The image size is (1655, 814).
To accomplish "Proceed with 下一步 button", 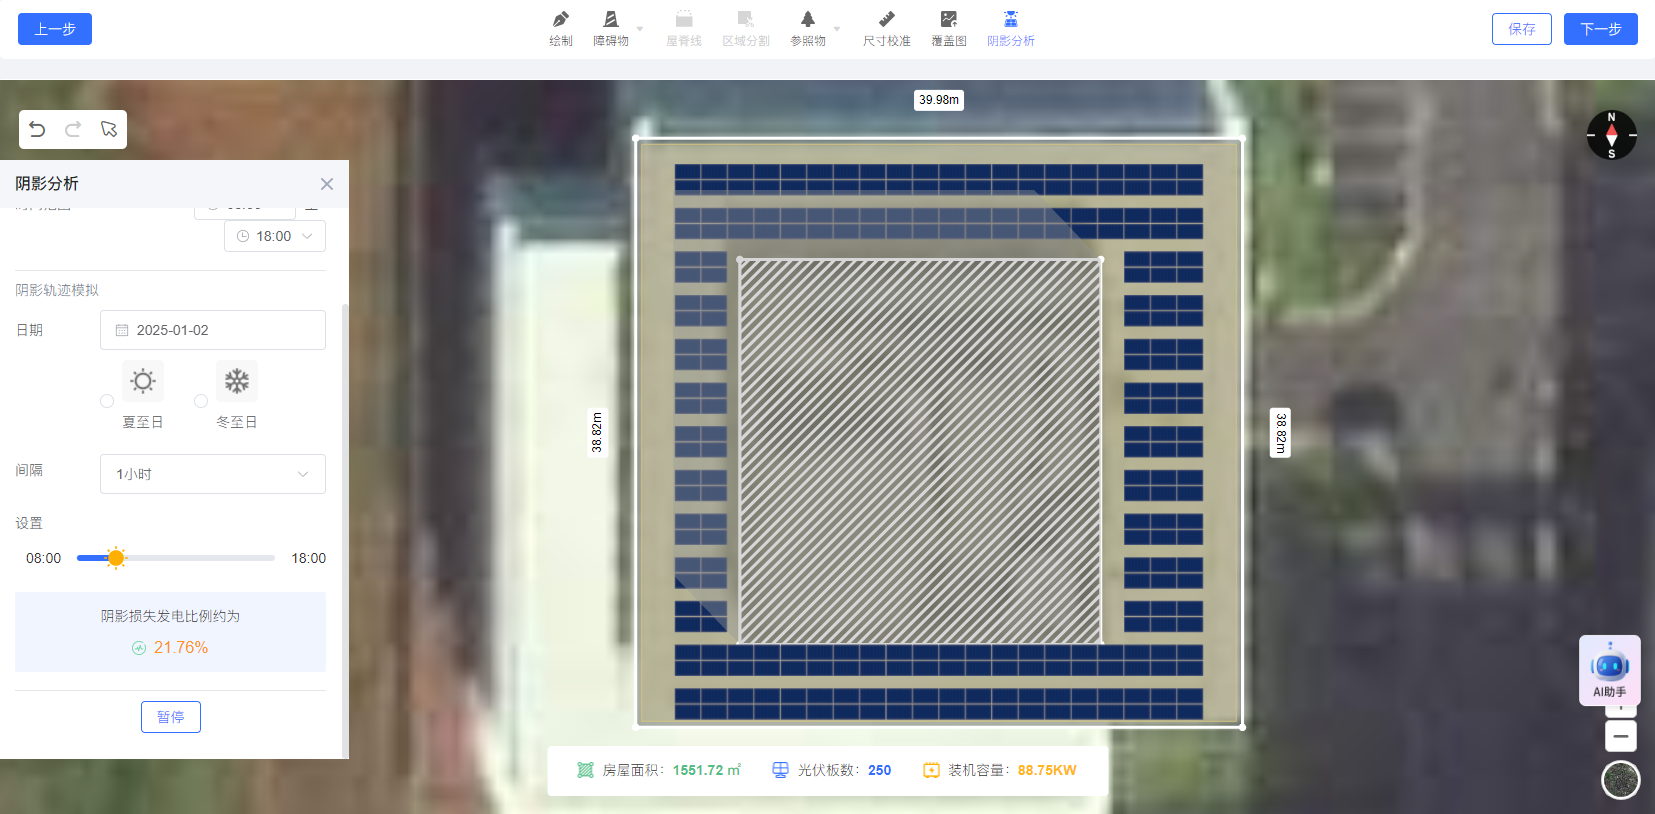I will pyautogui.click(x=1601, y=29).
